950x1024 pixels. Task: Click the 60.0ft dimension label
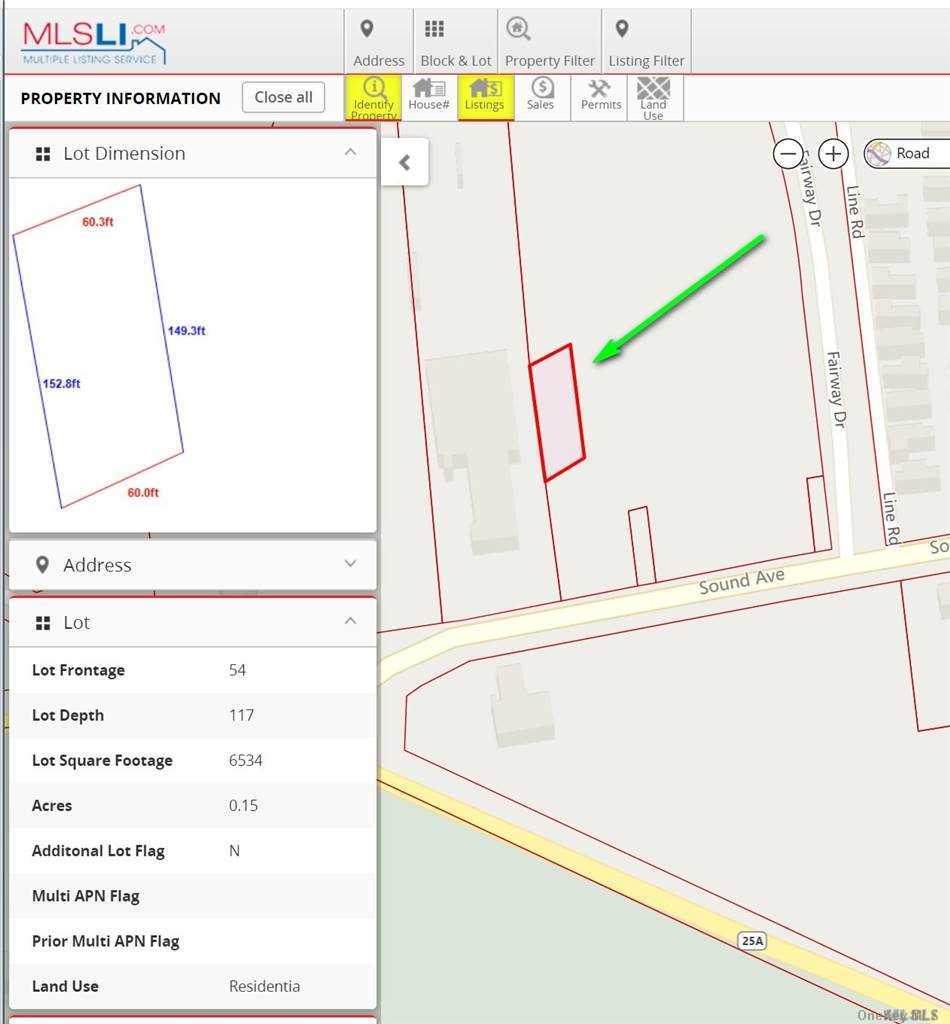click(143, 492)
